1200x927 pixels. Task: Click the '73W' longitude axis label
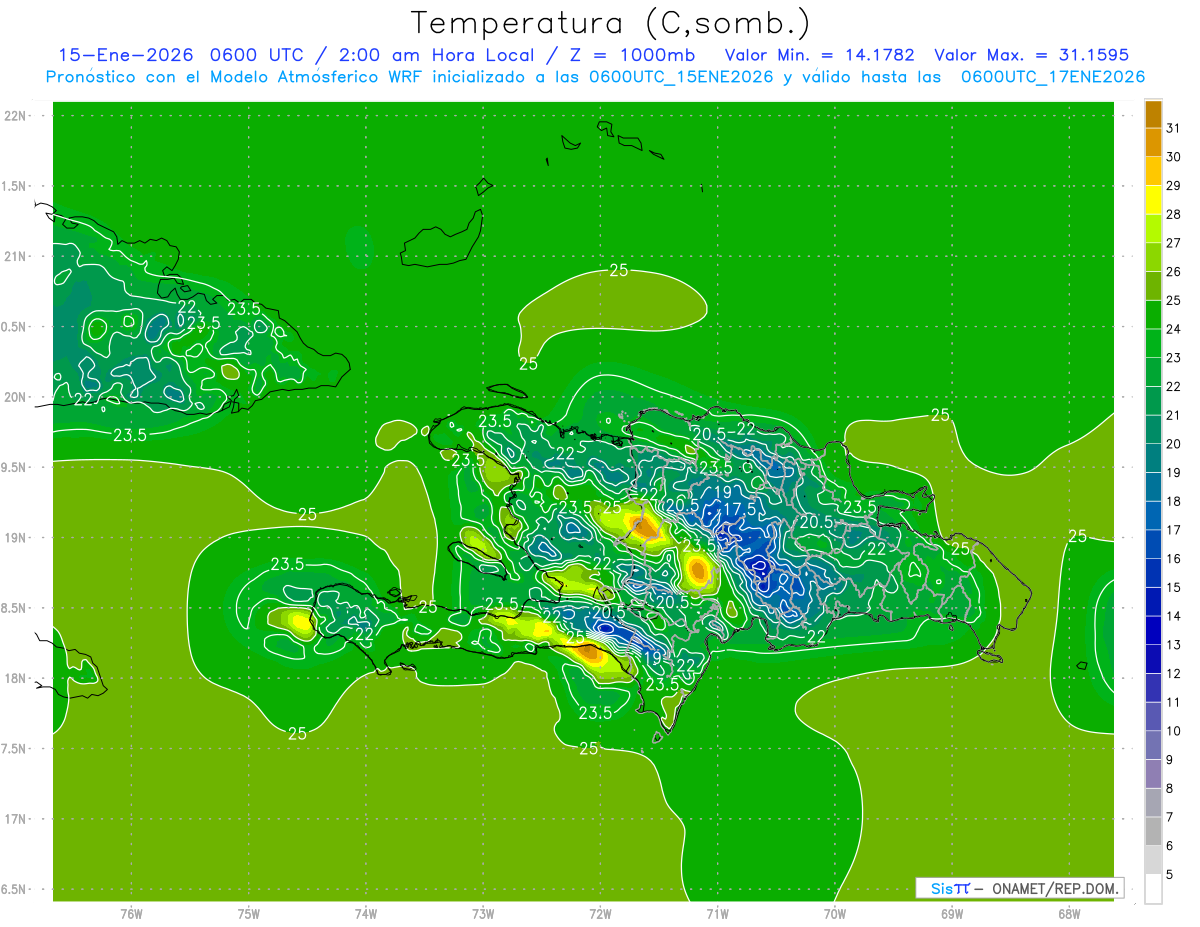coord(483,913)
